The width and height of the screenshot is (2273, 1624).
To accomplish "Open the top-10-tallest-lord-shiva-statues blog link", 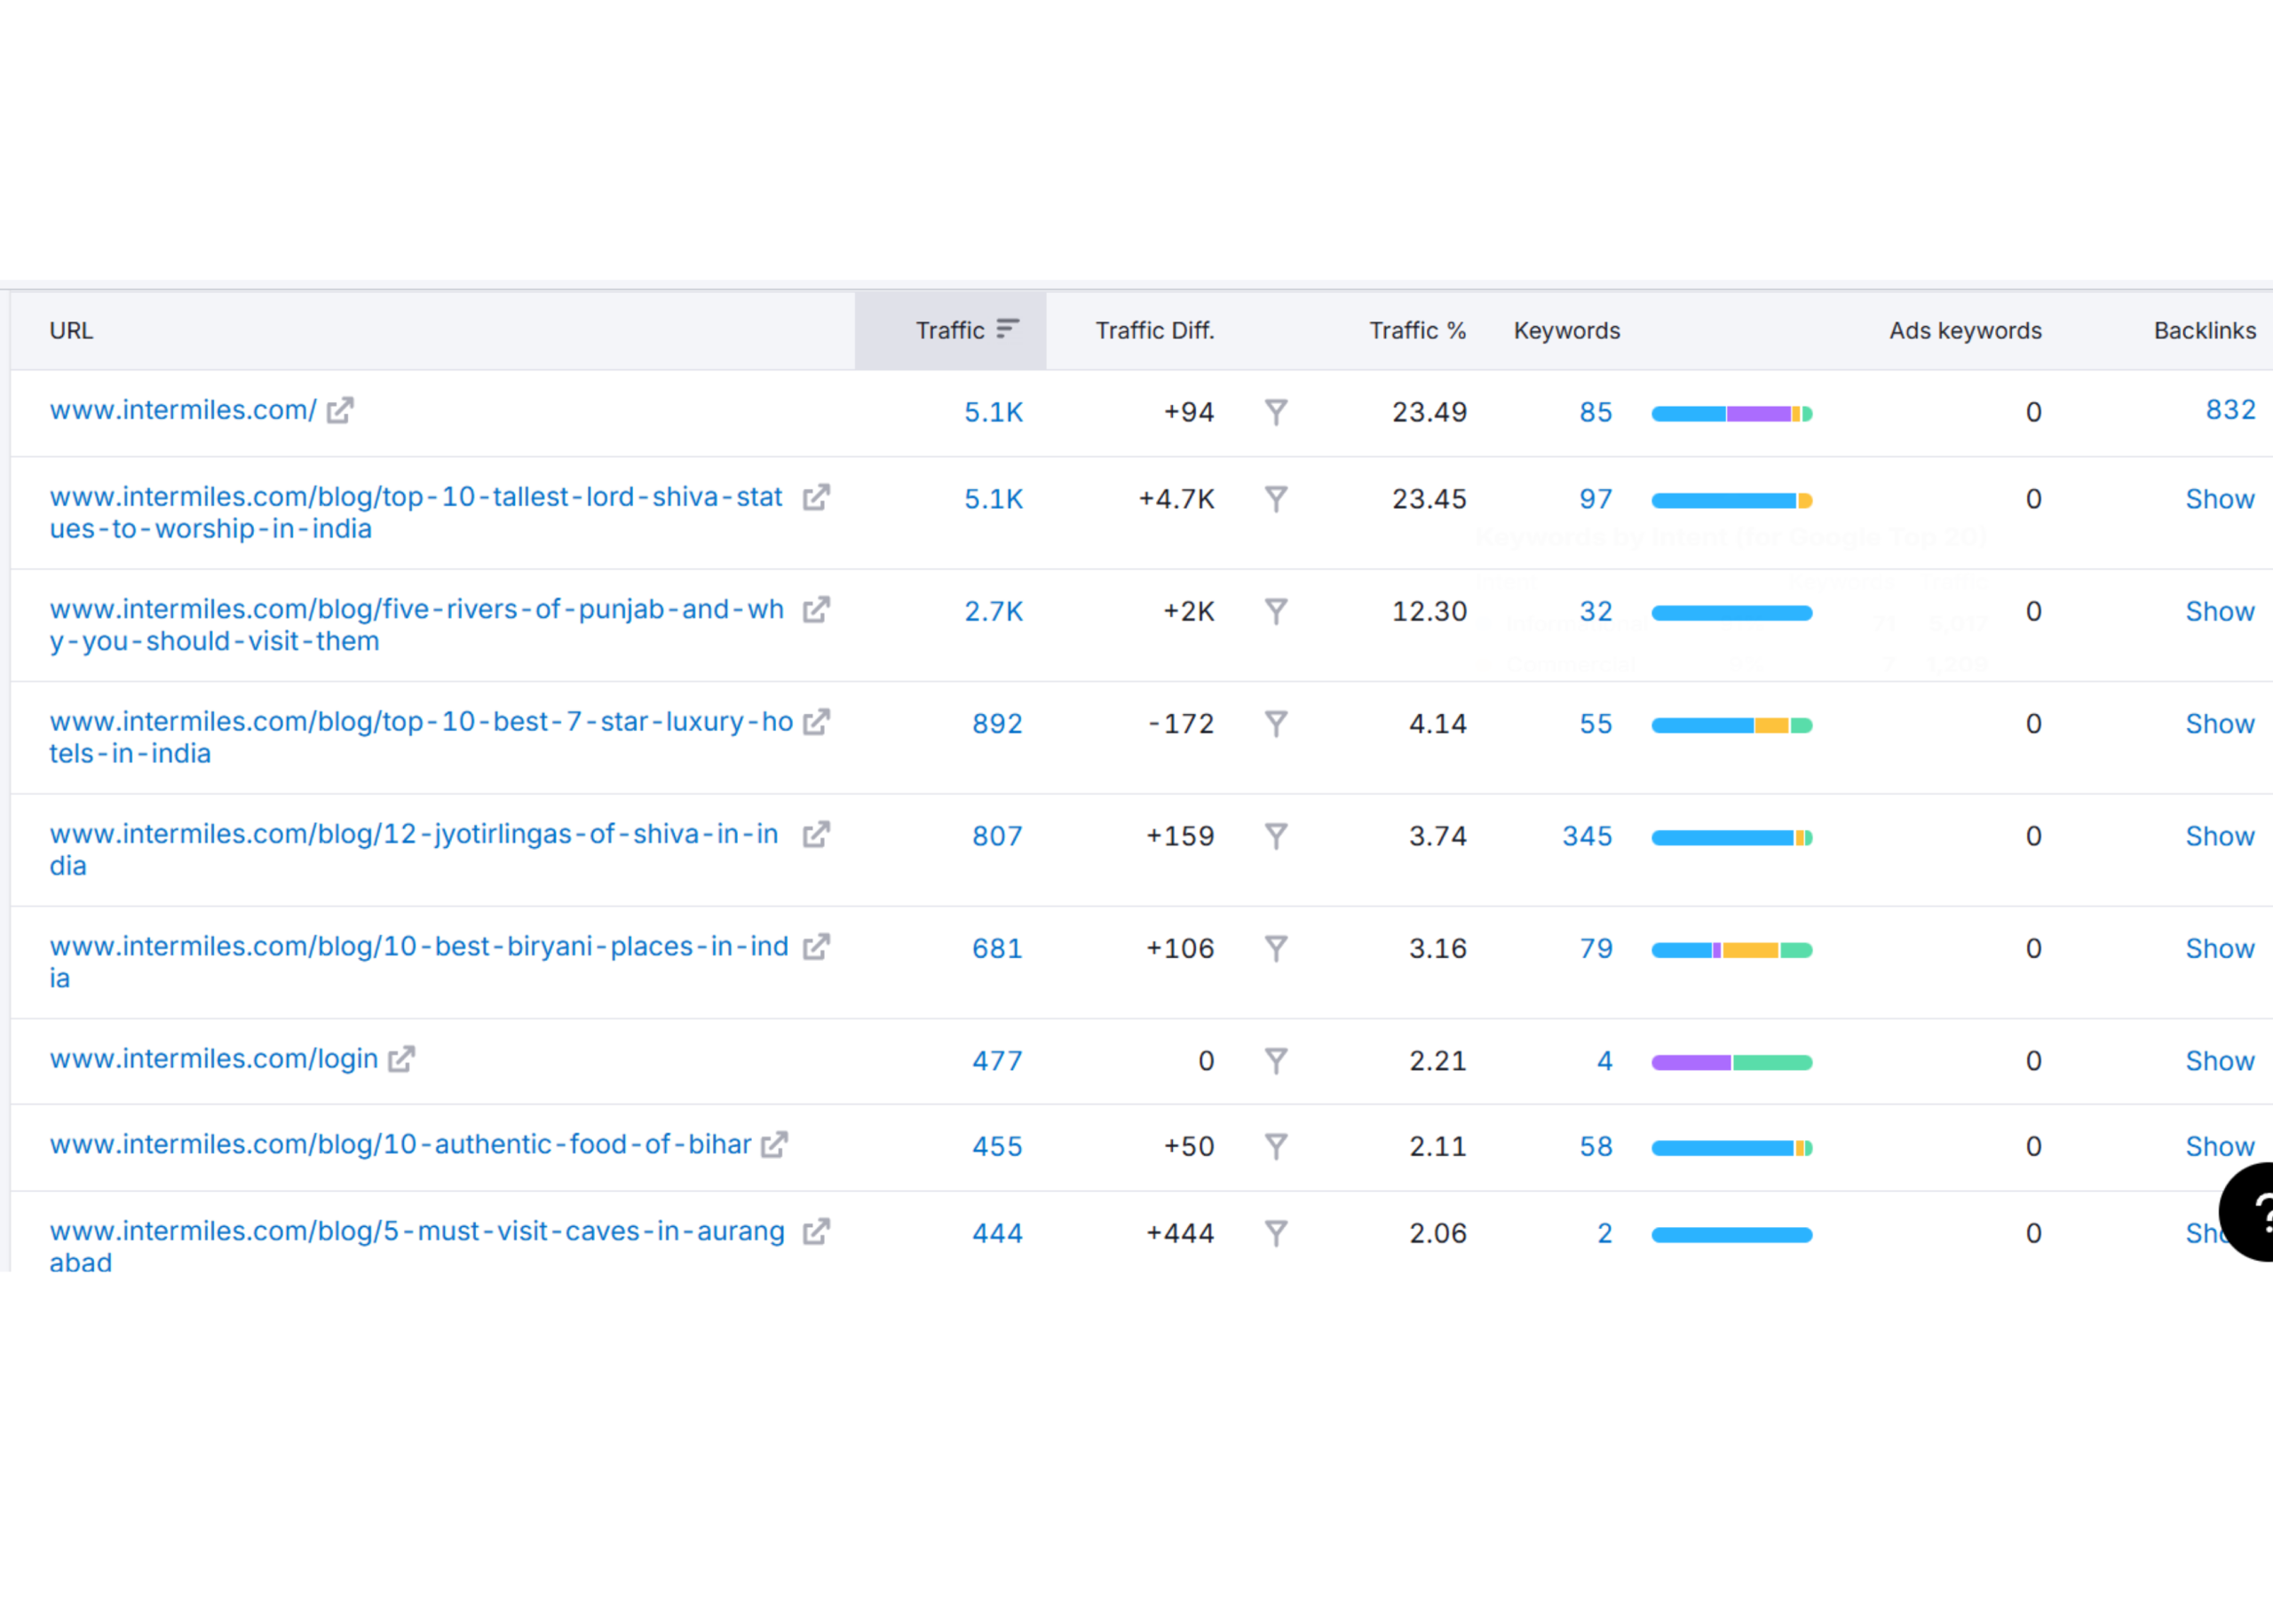I will tap(416, 513).
